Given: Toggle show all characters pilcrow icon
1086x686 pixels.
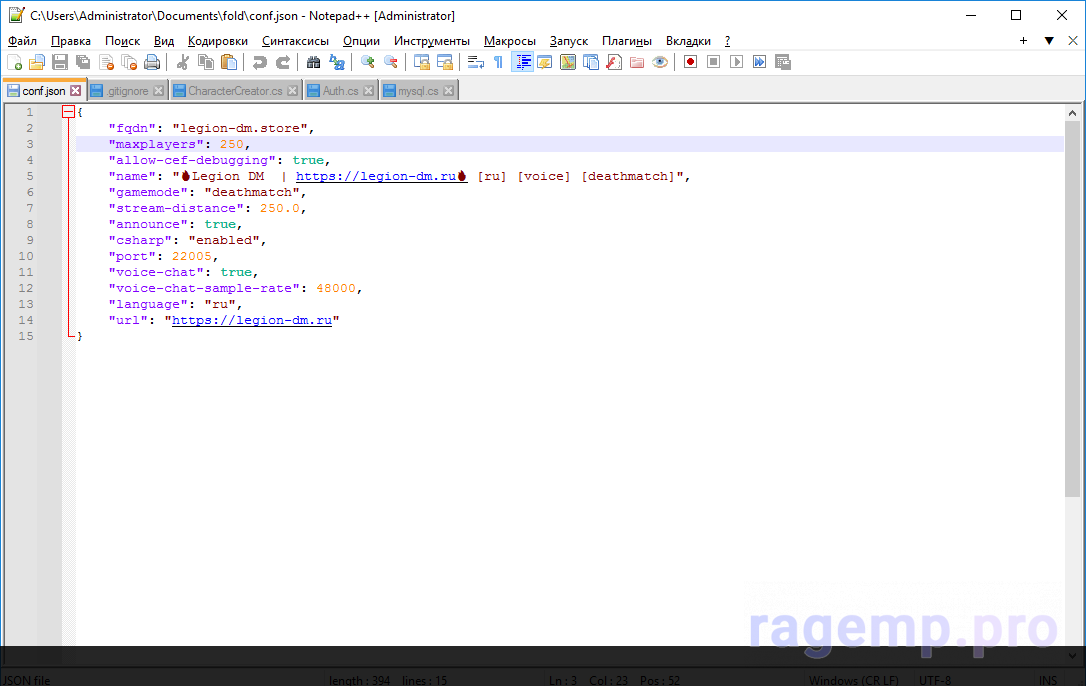Looking at the screenshot, I should click(x=499, y=62).
